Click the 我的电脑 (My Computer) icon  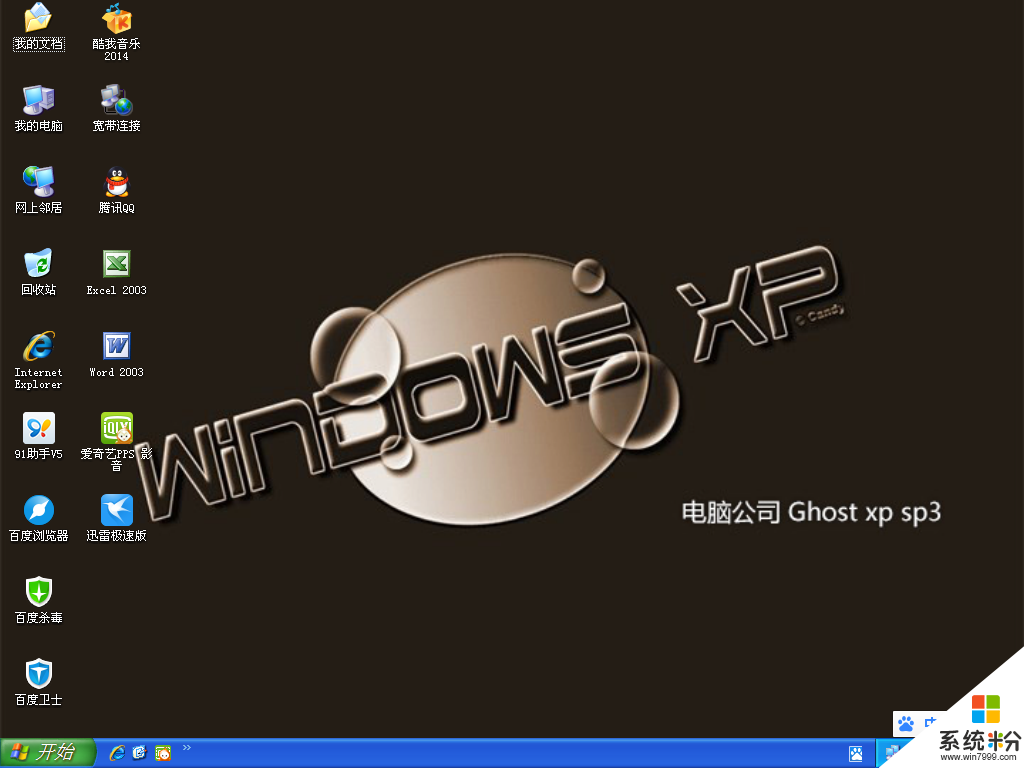(38, 100)
